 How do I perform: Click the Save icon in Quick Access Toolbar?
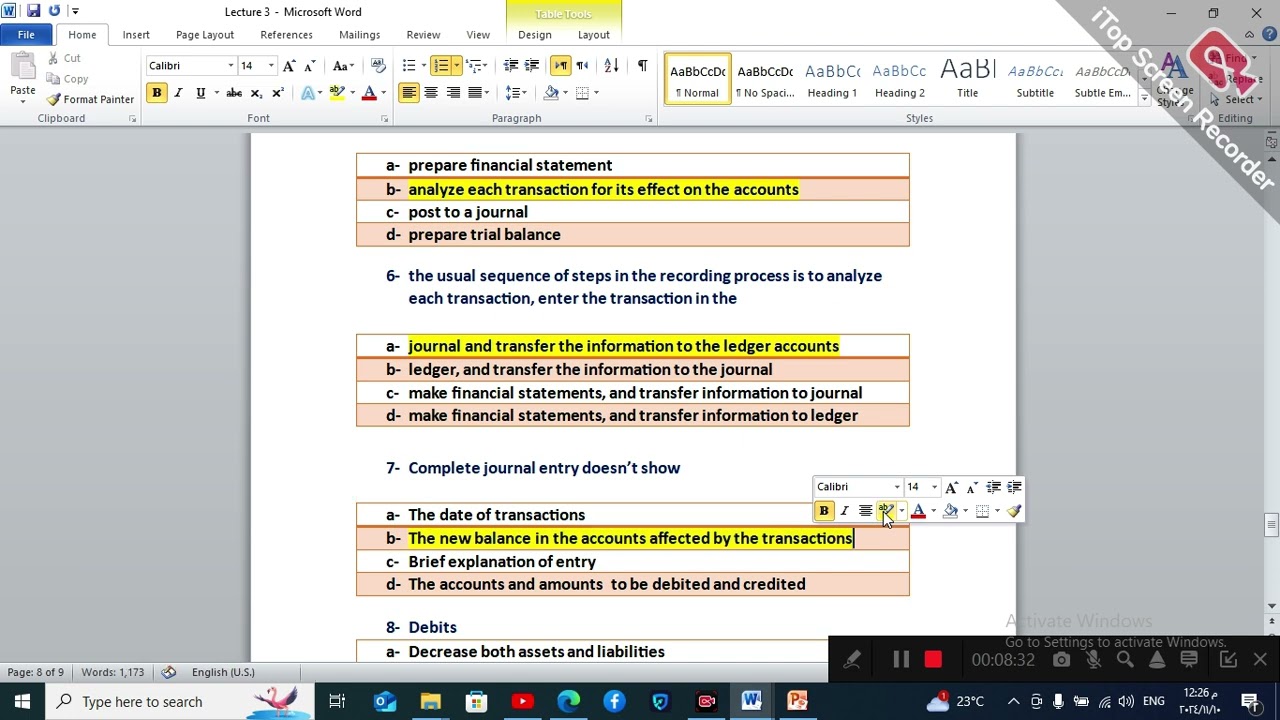click(x=33, y=11)
